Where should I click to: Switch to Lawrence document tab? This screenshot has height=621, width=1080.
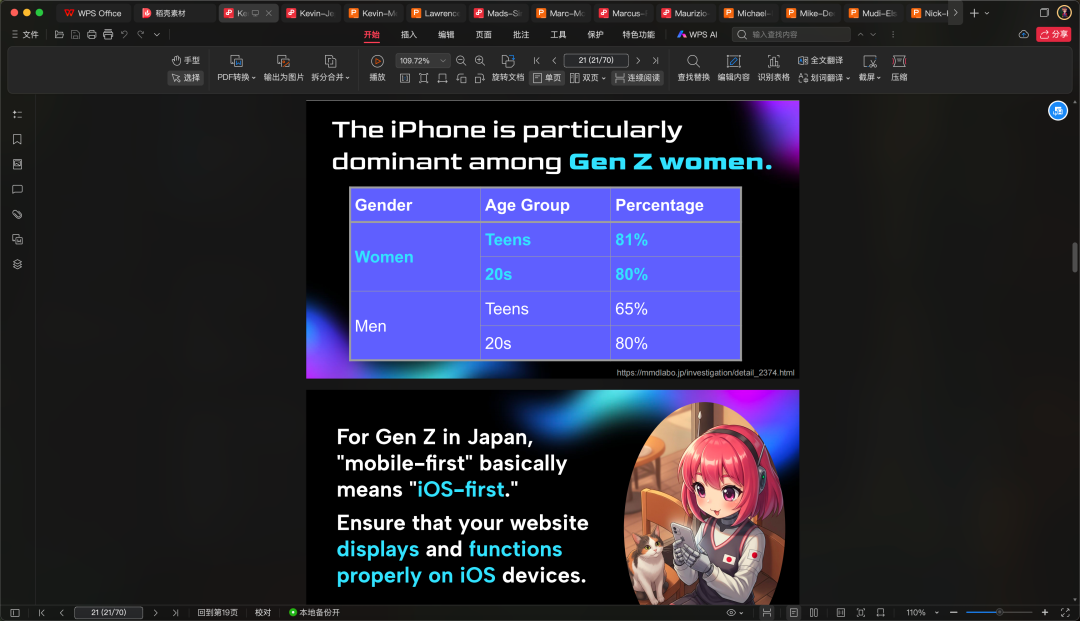pyautogui.click(x=435, y=13)
